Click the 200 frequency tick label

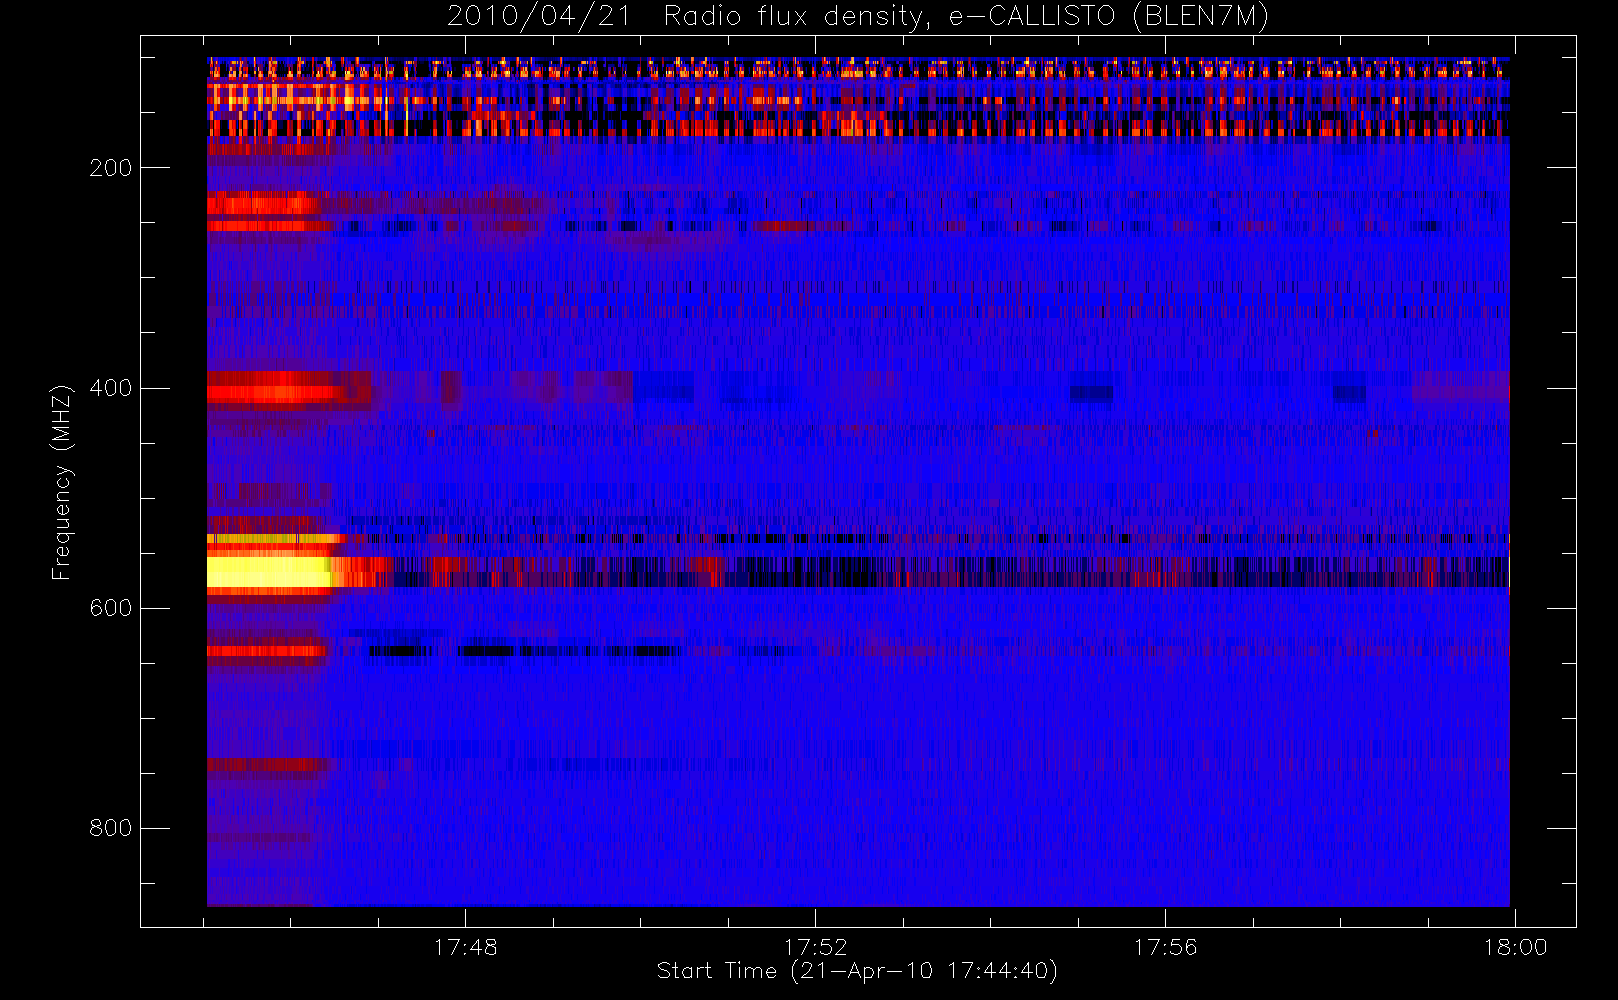click(111, 168)
